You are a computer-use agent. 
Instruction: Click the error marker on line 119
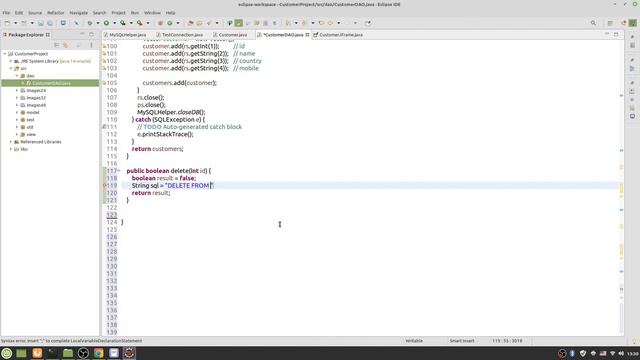(104, 185)
